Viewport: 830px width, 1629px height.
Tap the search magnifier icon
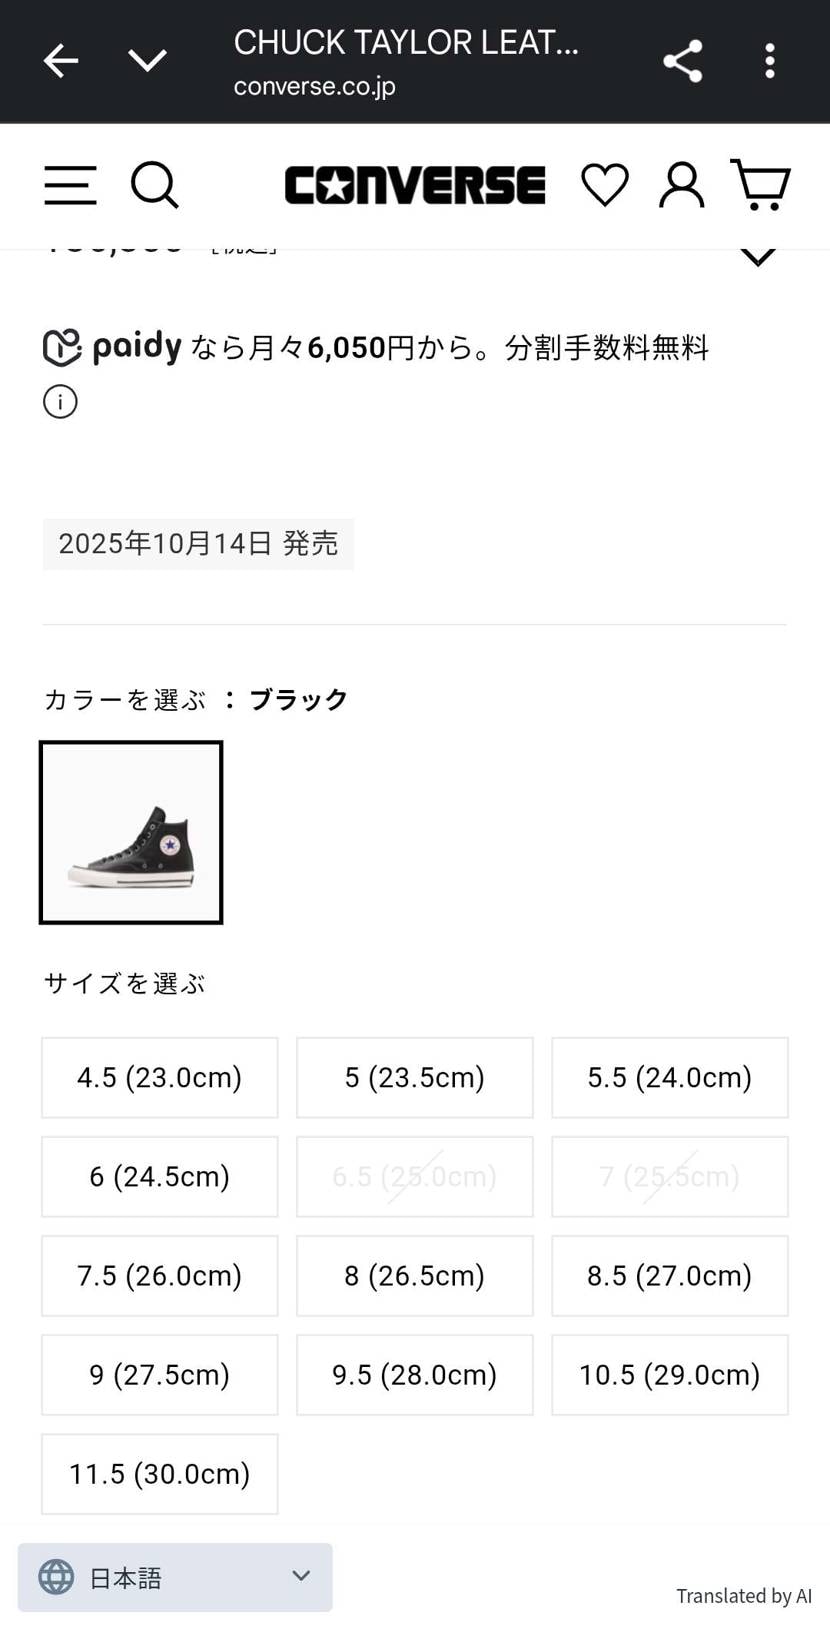(x=155, y=185)
